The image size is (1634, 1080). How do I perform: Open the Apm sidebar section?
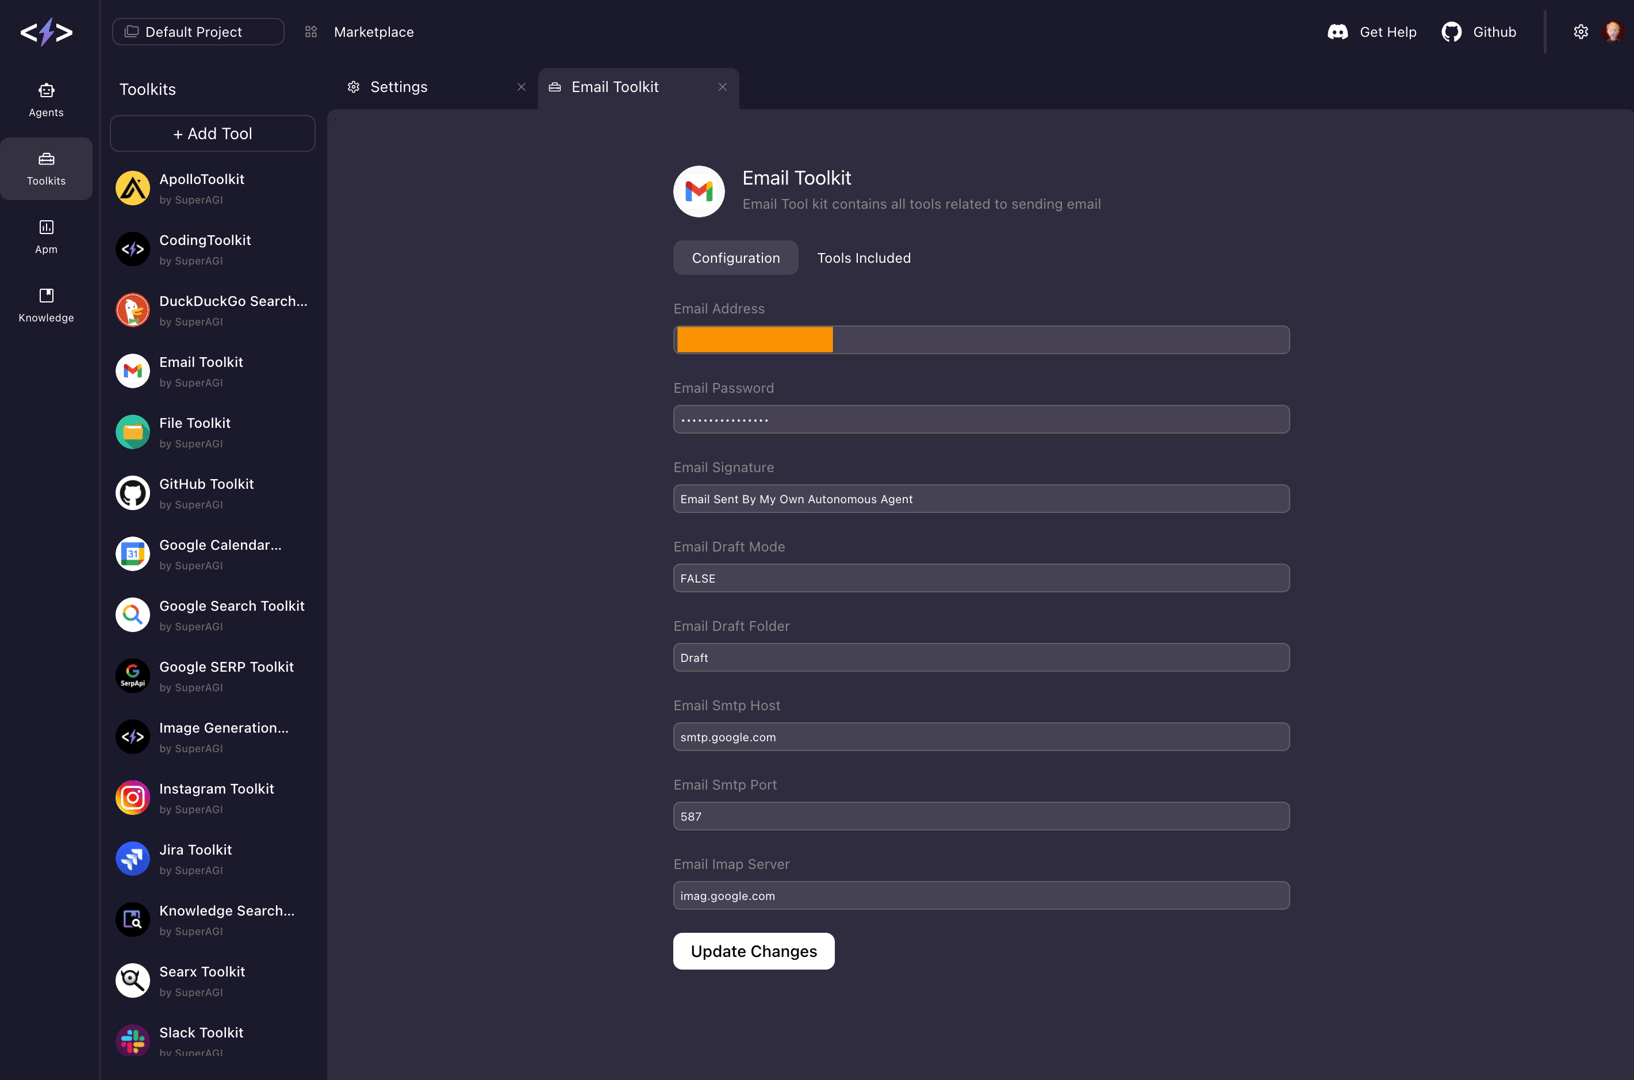46,237
